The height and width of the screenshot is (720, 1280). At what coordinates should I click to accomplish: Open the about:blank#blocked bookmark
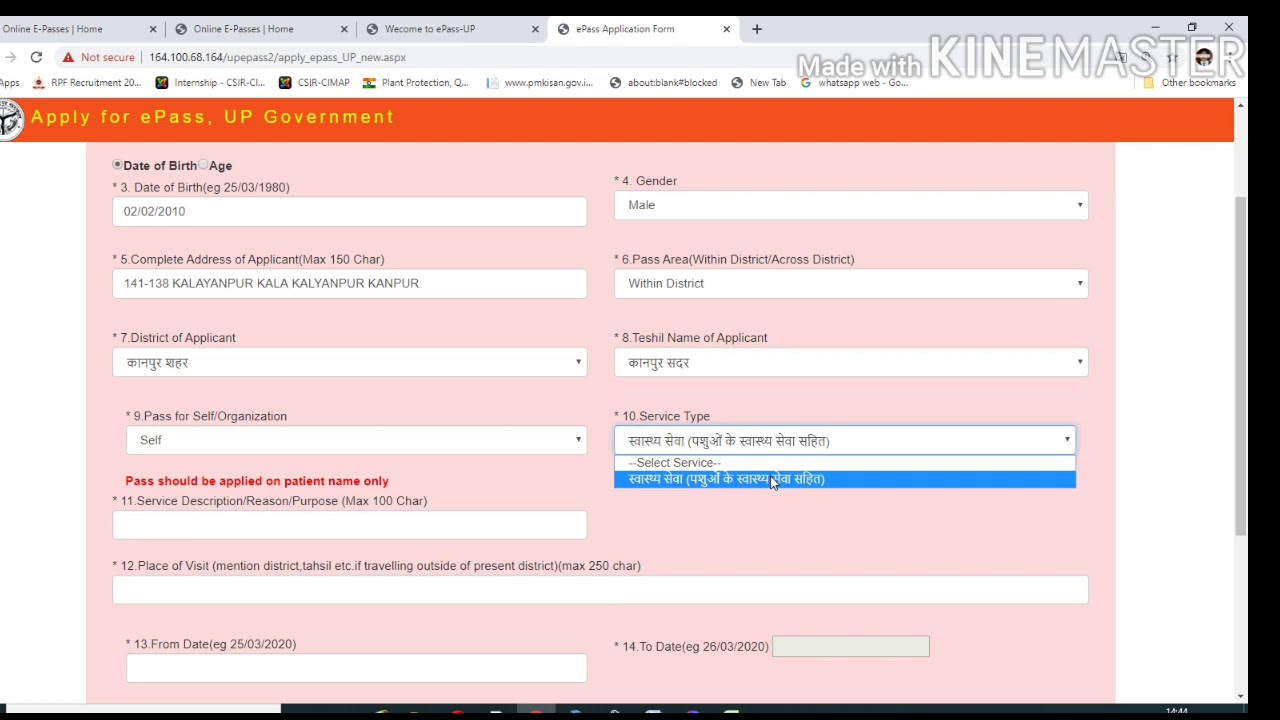[x=663, y=83]
